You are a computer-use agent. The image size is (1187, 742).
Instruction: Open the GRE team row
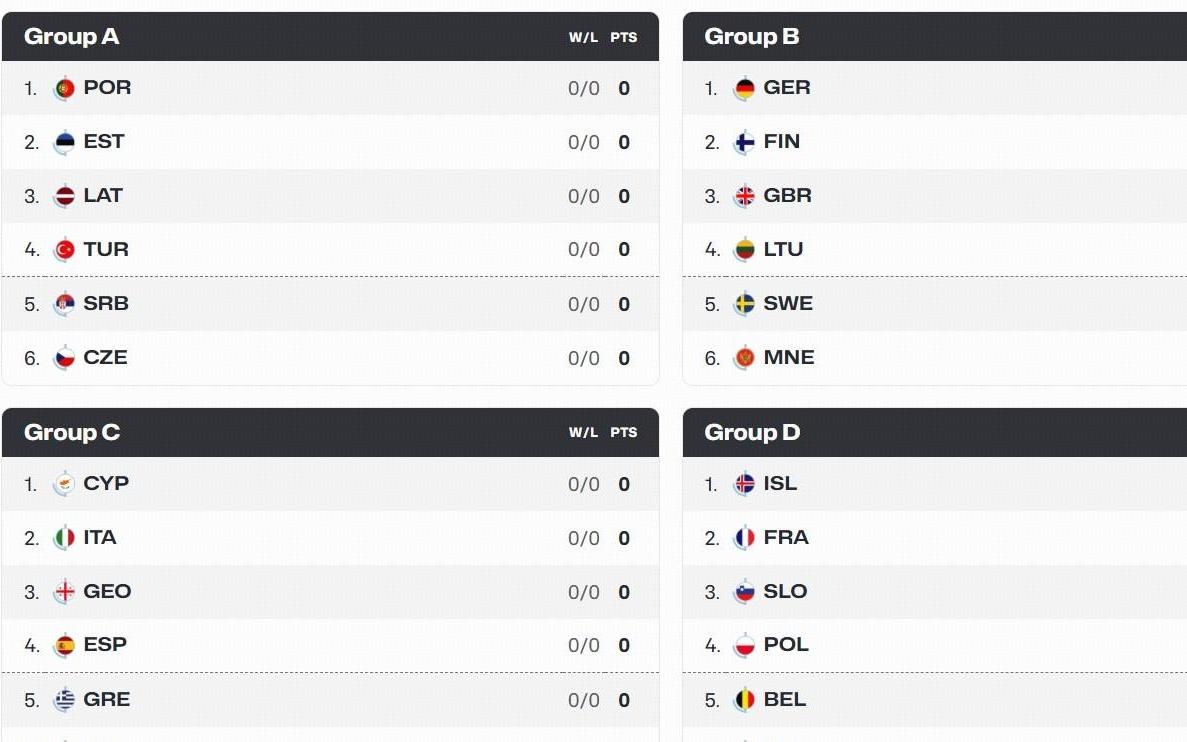pos(330,700)
